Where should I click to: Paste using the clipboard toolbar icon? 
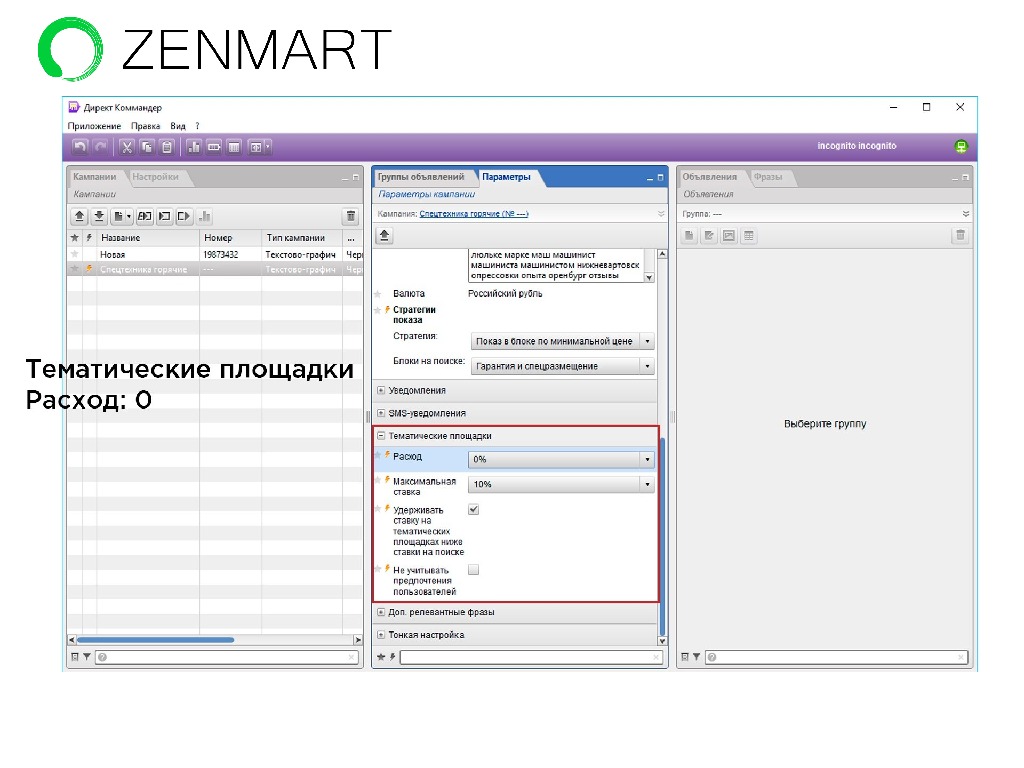click(x=167, y=147)
